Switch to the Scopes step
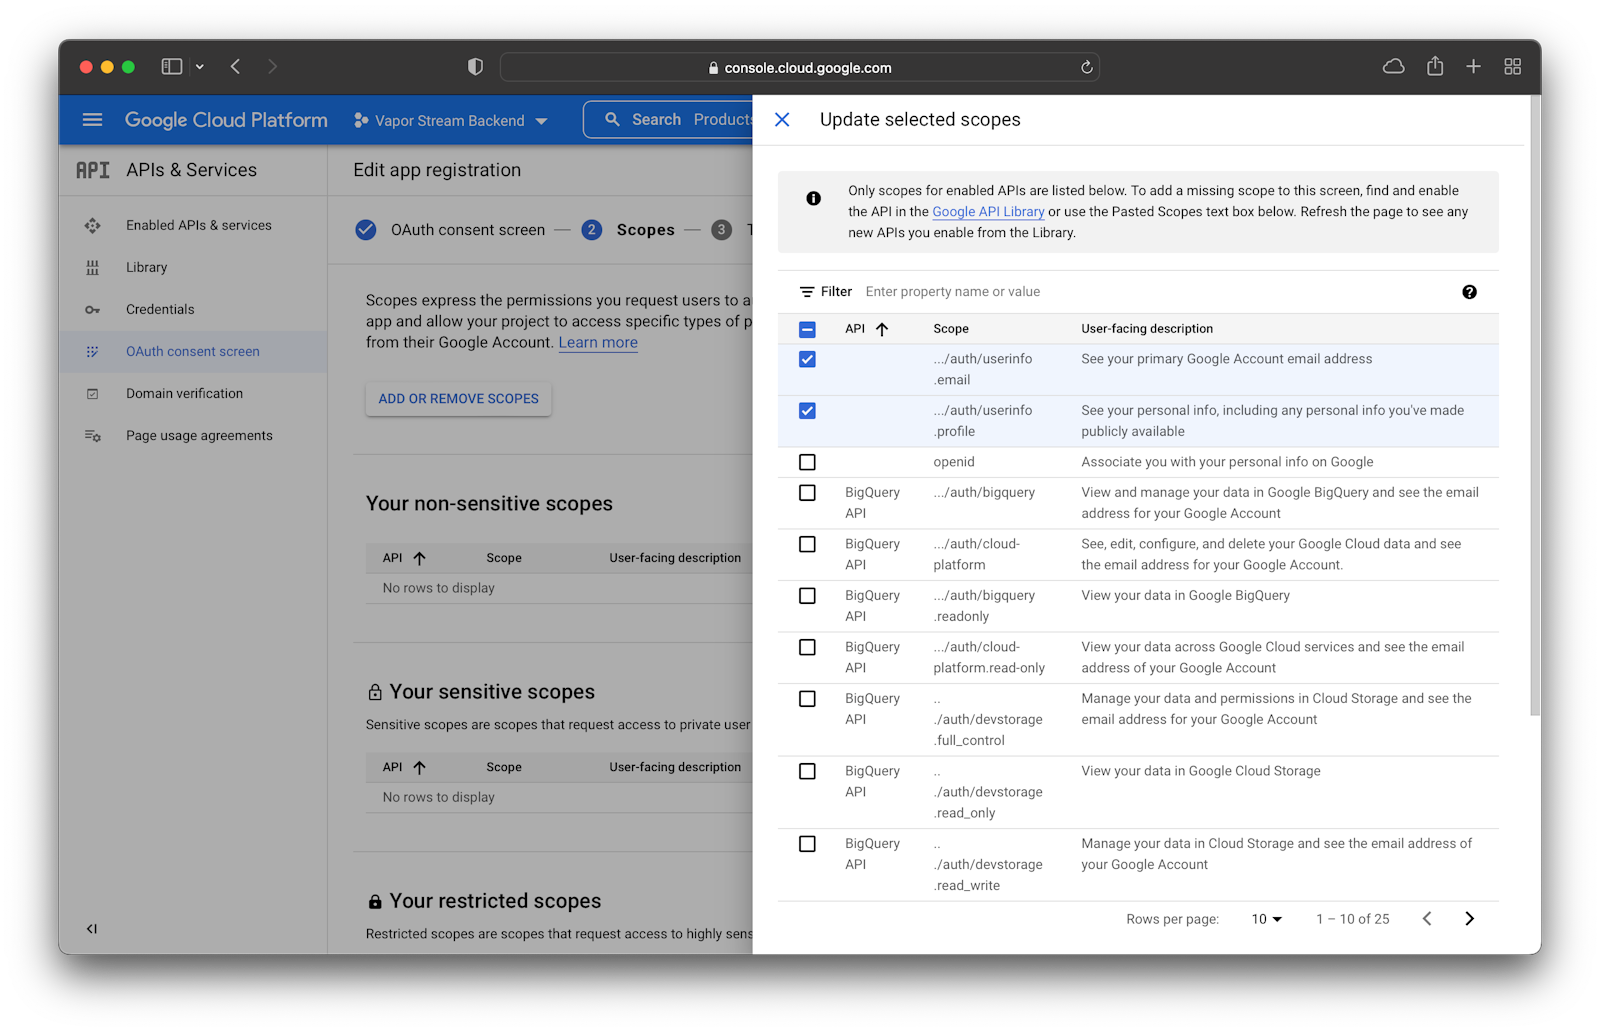This screenshot has width=1600, height=1032. pos(645,229)
